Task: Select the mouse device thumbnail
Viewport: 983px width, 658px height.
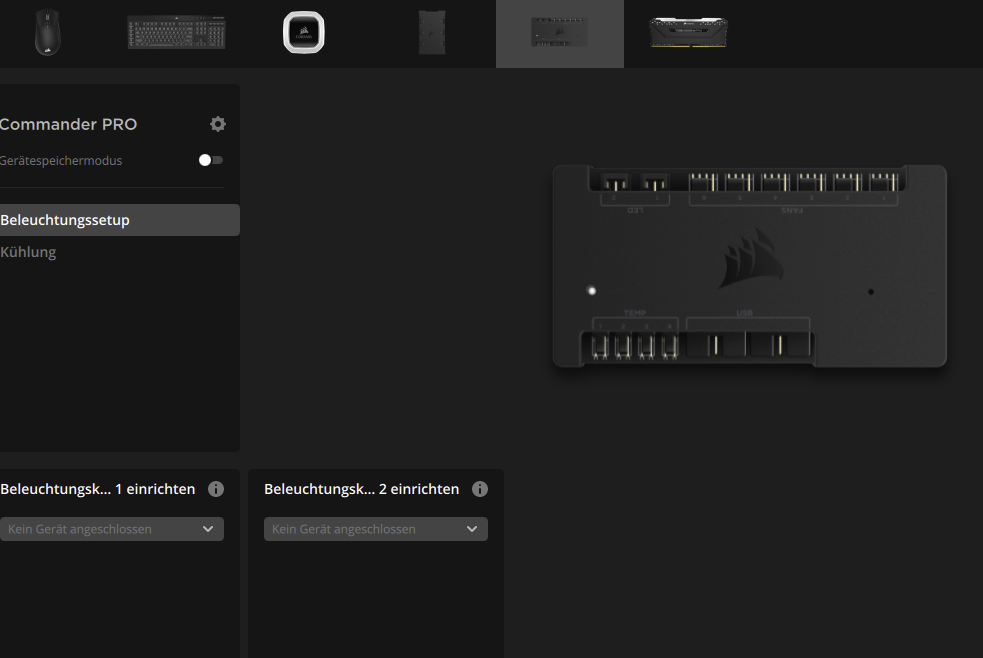Action: (48, 33)
